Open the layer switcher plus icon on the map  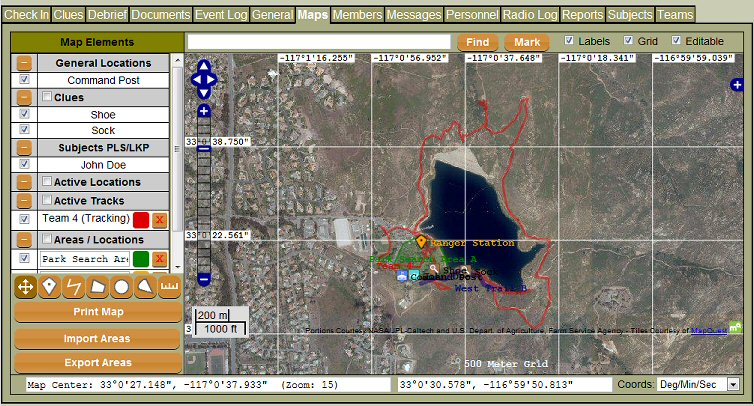pos(737,85)
